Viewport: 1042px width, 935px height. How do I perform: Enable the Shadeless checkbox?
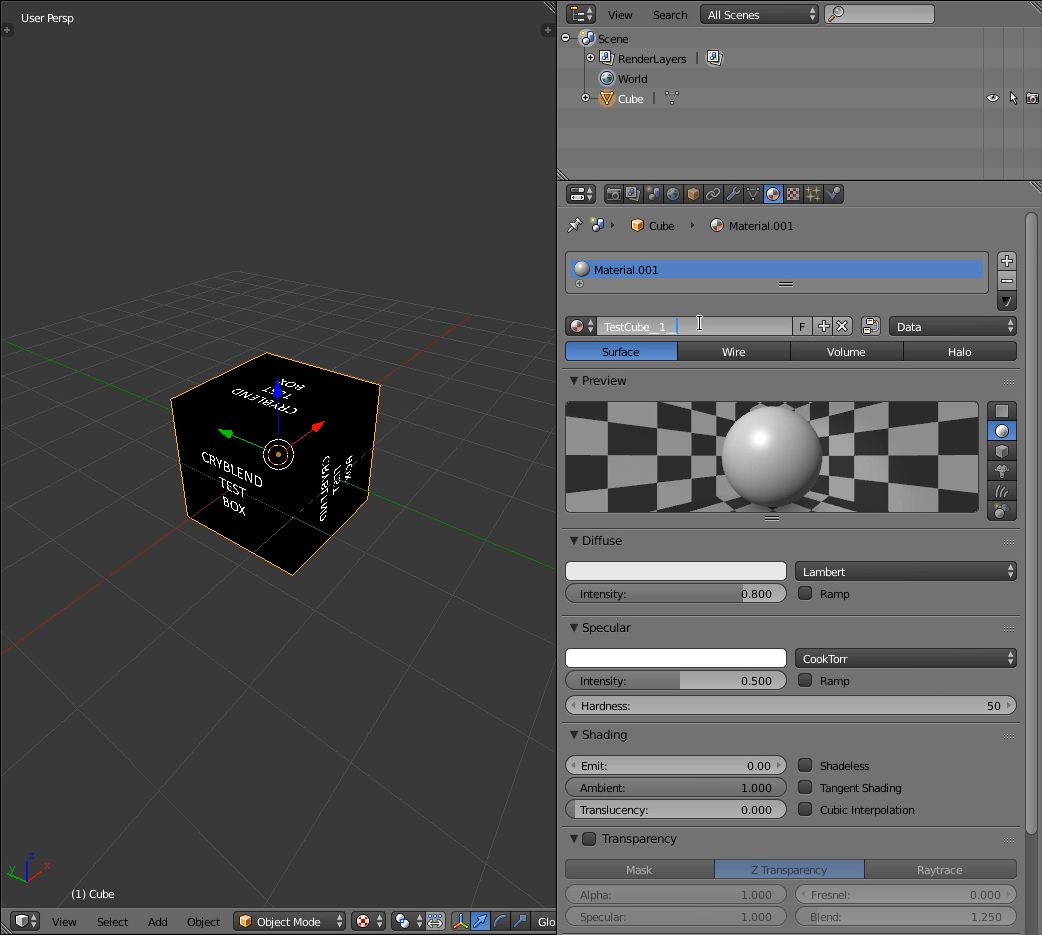click(805, 765)
